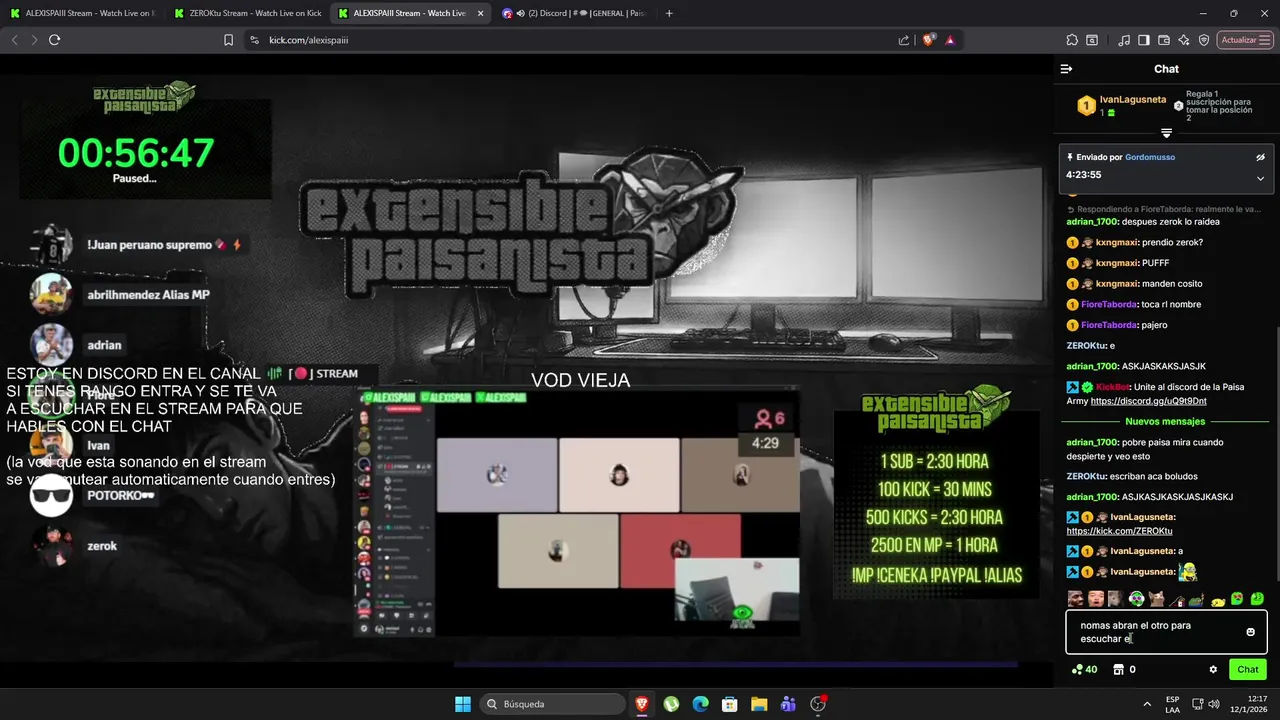The height and width of the screenshot is (720, 1280).
Task: Click the Brave Rewards triangle icon
Action: coord(950,40)
